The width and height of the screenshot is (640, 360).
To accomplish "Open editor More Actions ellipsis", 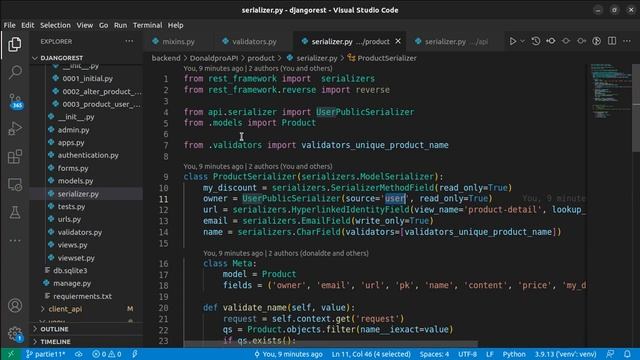I will coord(627,41).
